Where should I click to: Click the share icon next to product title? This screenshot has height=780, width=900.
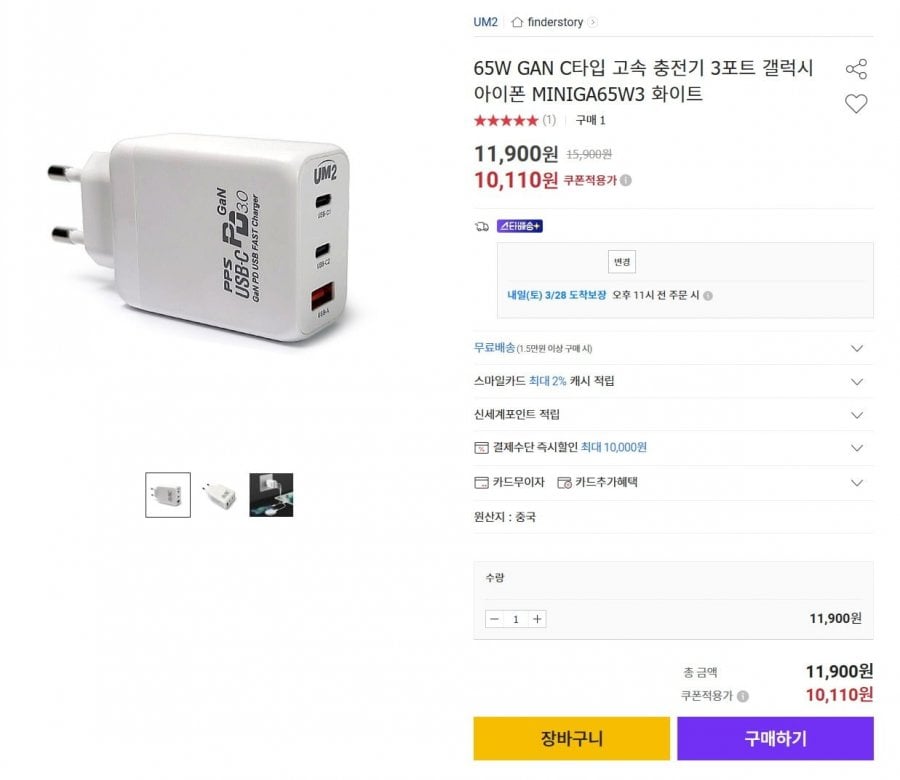(856, 66)
